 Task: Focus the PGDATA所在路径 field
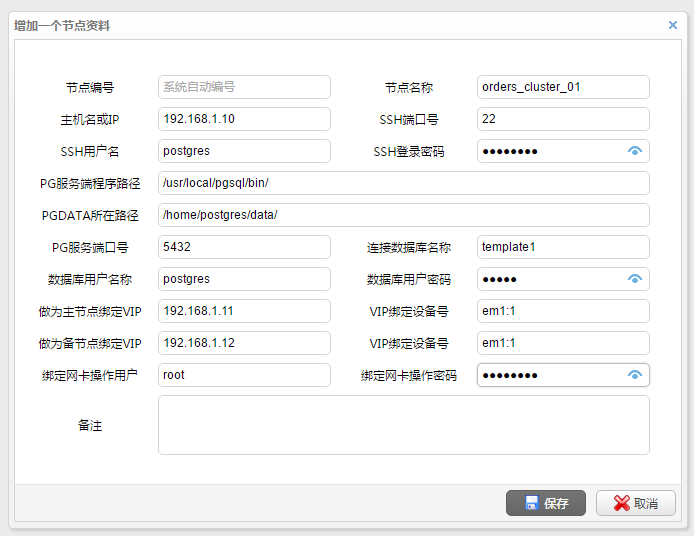(403, 215)
